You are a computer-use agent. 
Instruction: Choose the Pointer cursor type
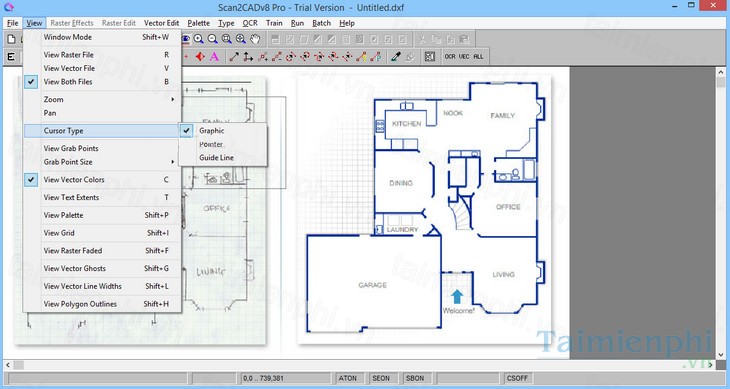[x=223, y=144]
